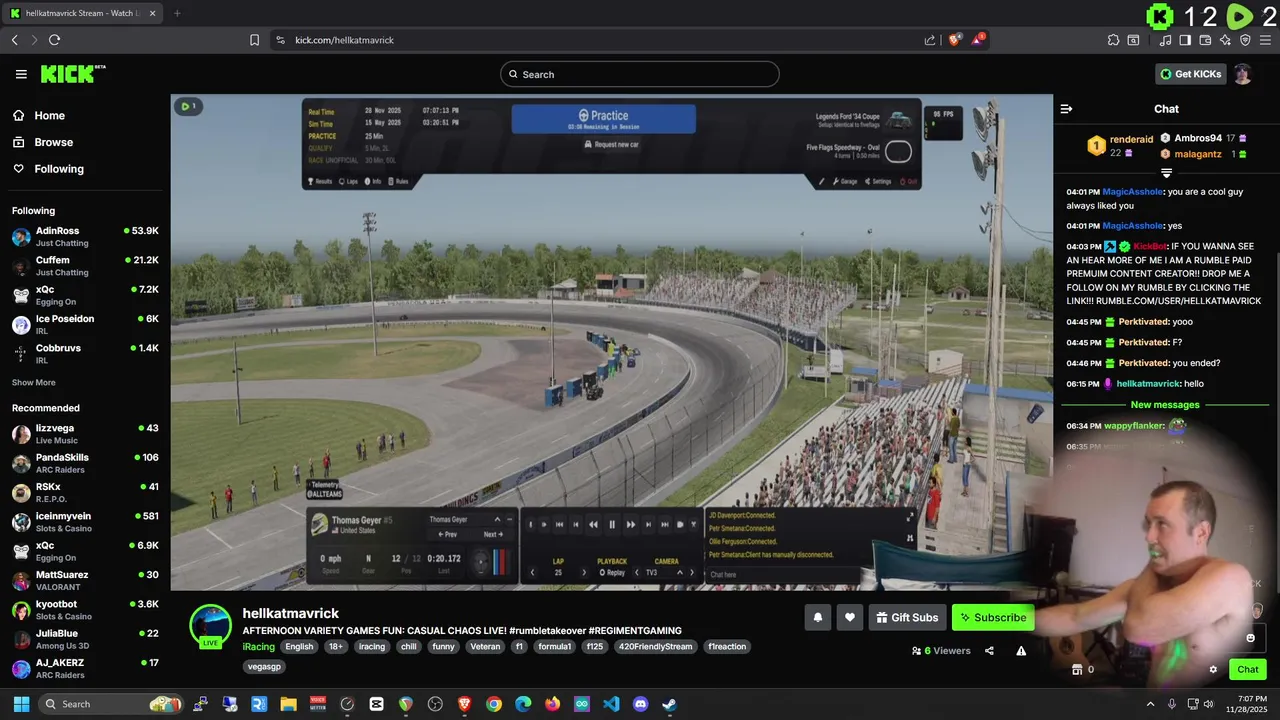Follow channel with heart button
Screen dimensions: 1280x720
(x=849, y=618)
